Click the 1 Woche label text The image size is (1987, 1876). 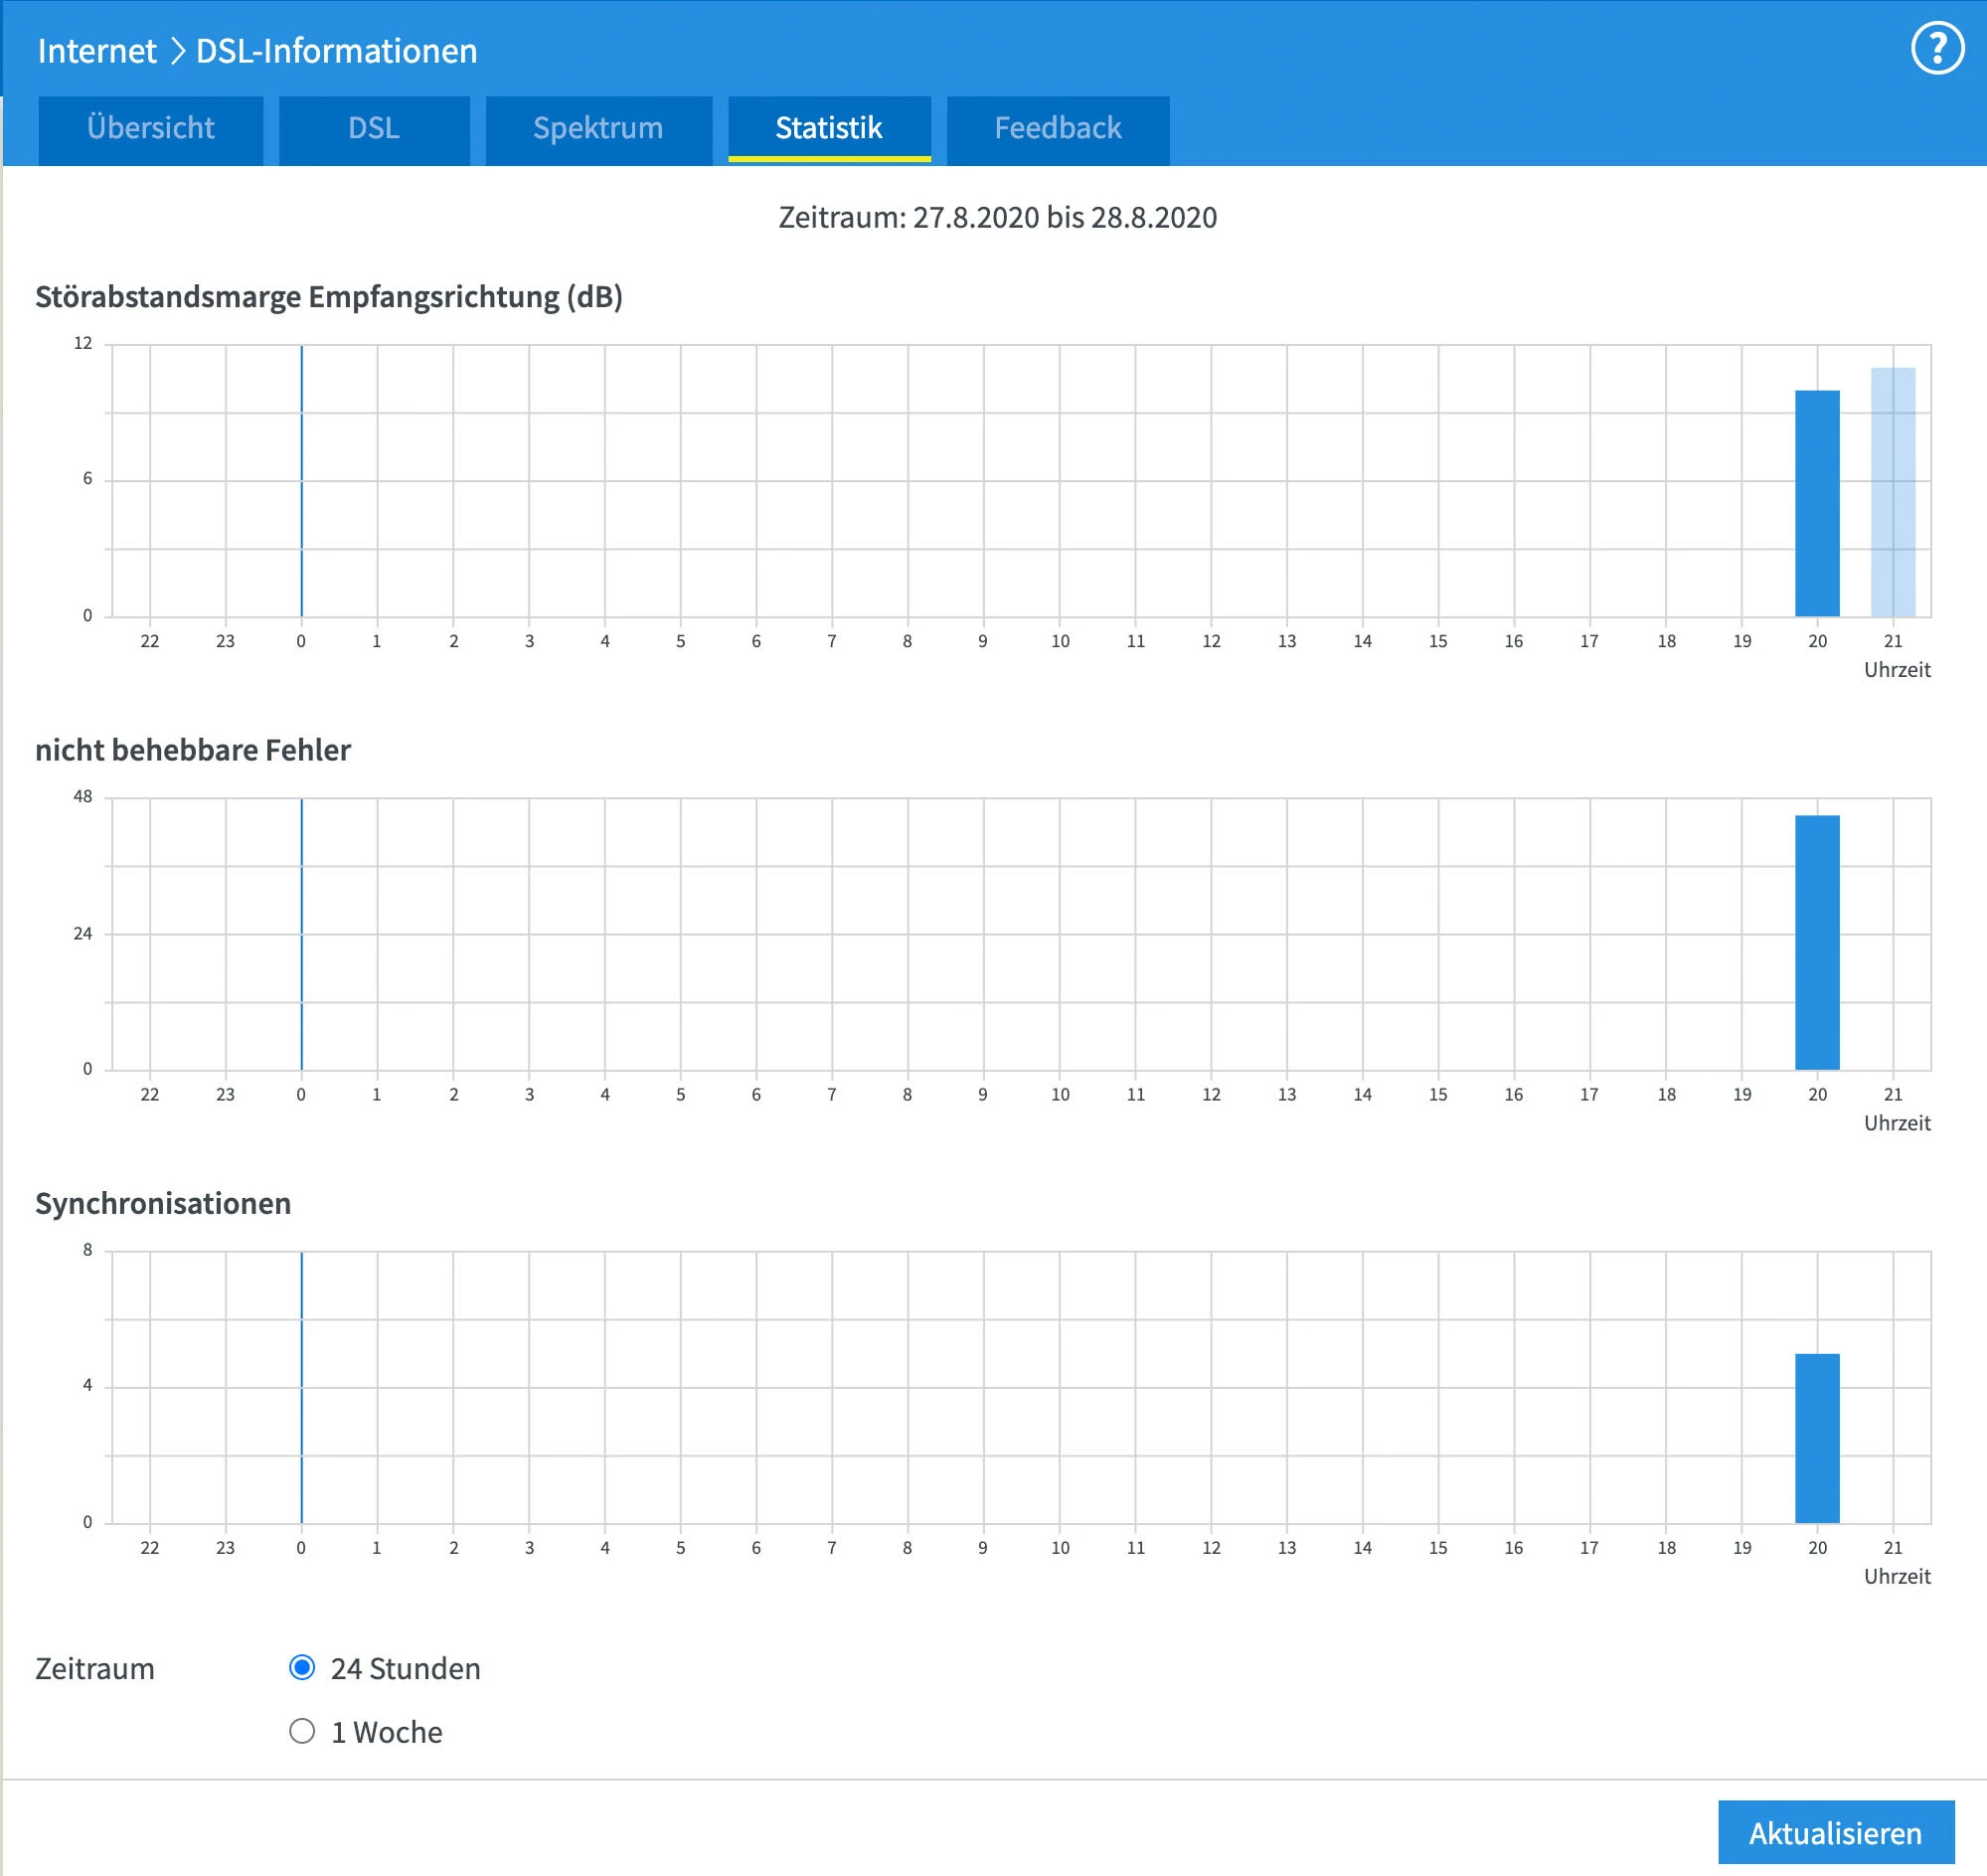click(386, 1732)
